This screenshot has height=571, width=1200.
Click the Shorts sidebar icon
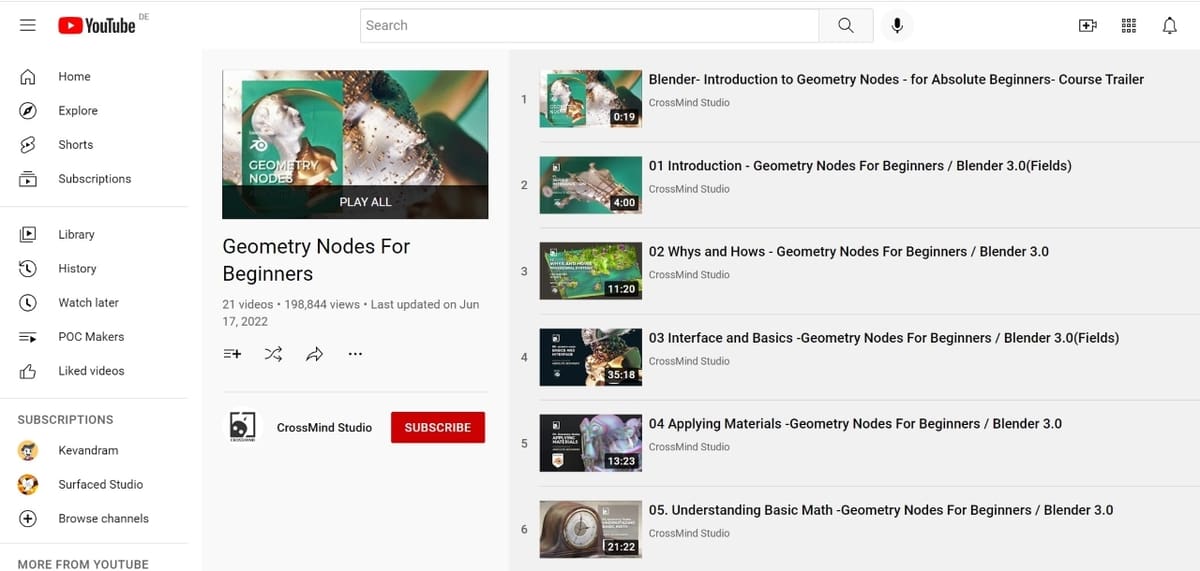point(28,145)
